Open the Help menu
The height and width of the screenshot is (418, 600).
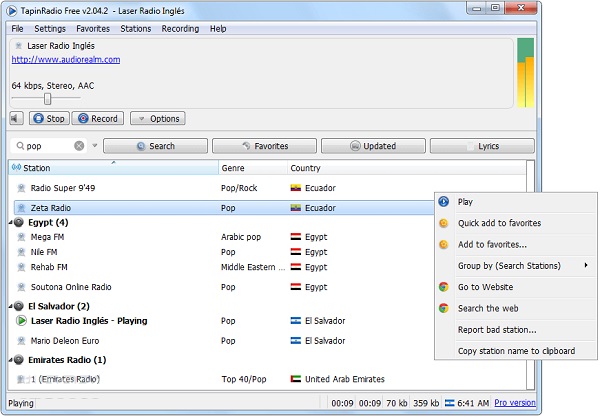(218, 29)
